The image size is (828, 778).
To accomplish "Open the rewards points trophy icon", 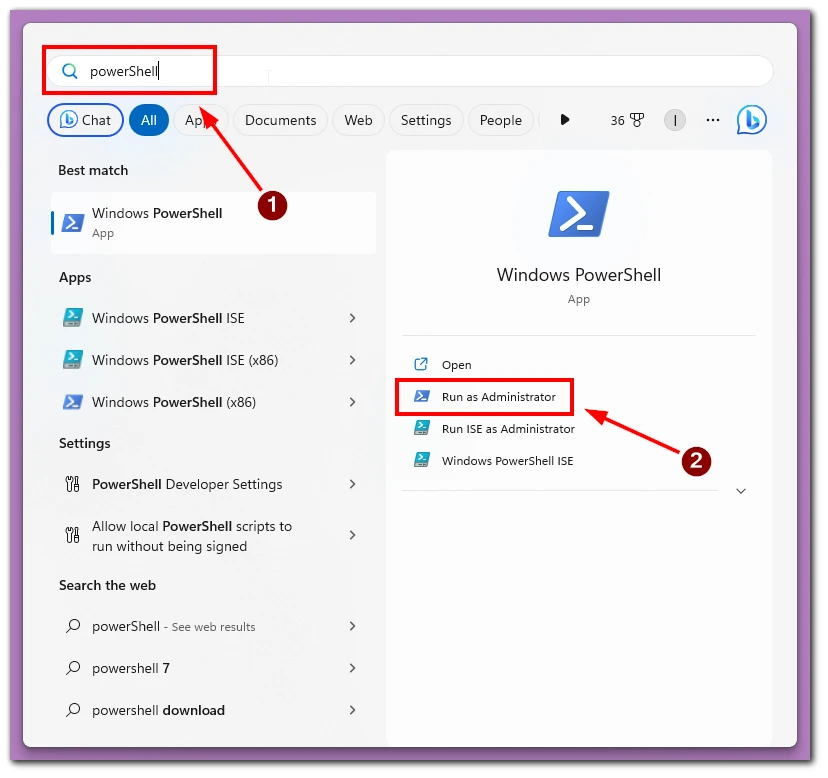I will [637, 120].
